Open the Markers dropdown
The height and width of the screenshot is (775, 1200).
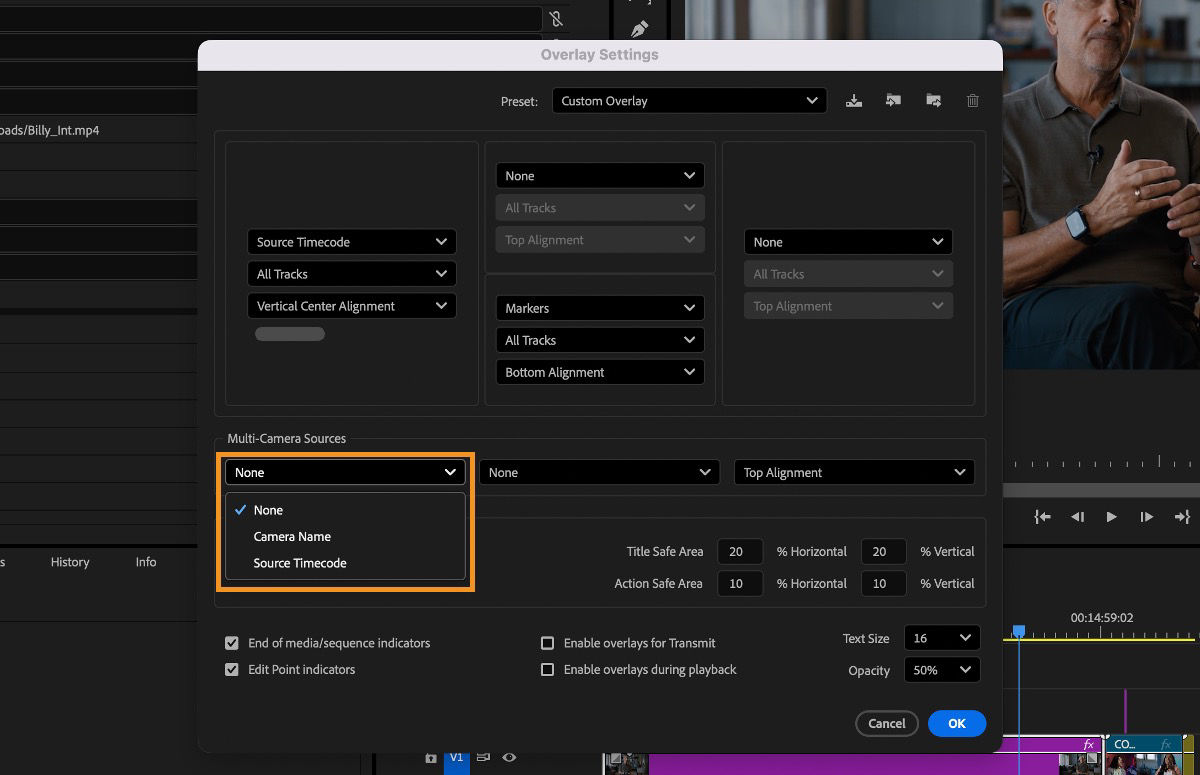(599, 308)
